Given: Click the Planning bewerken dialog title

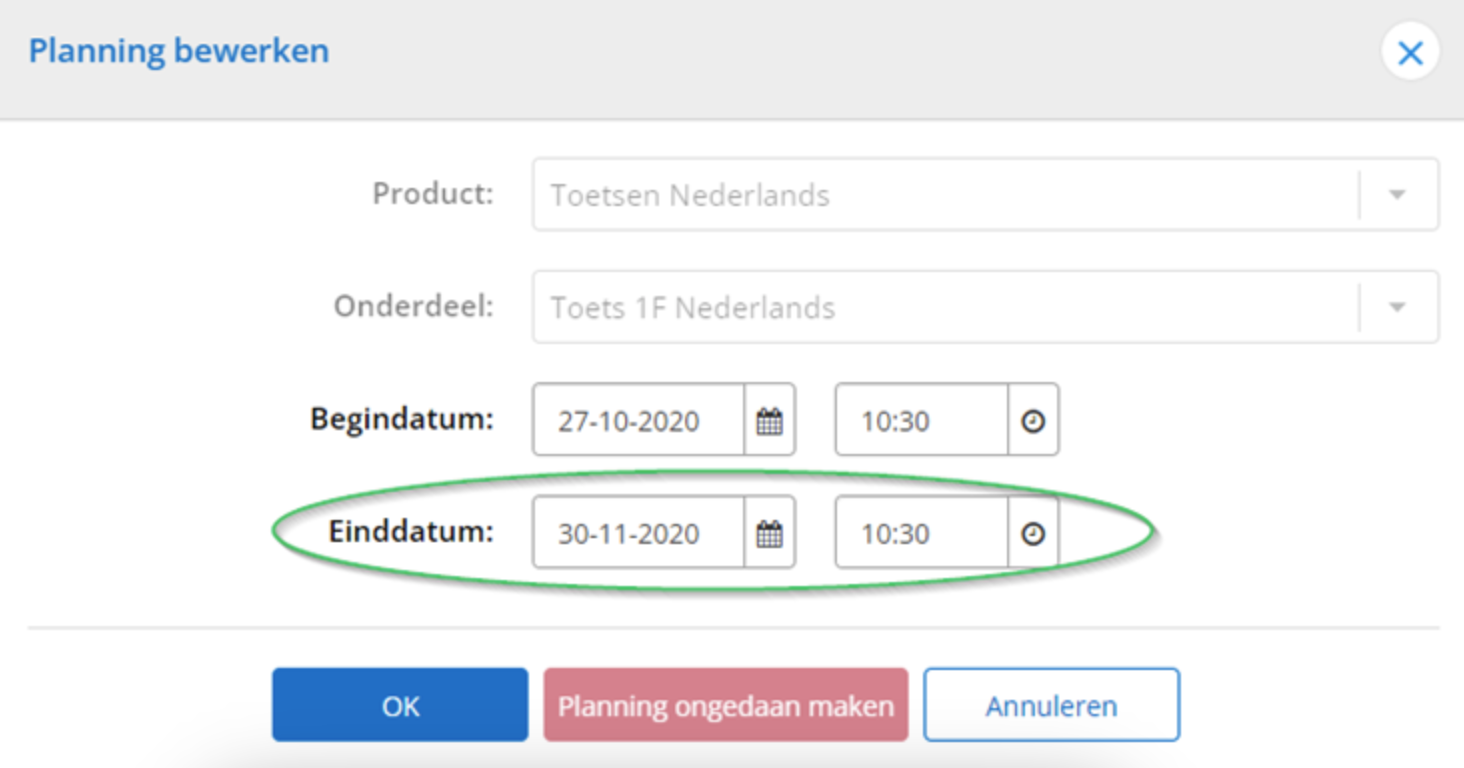Looking at the screenshot, I should pos(179,51).
